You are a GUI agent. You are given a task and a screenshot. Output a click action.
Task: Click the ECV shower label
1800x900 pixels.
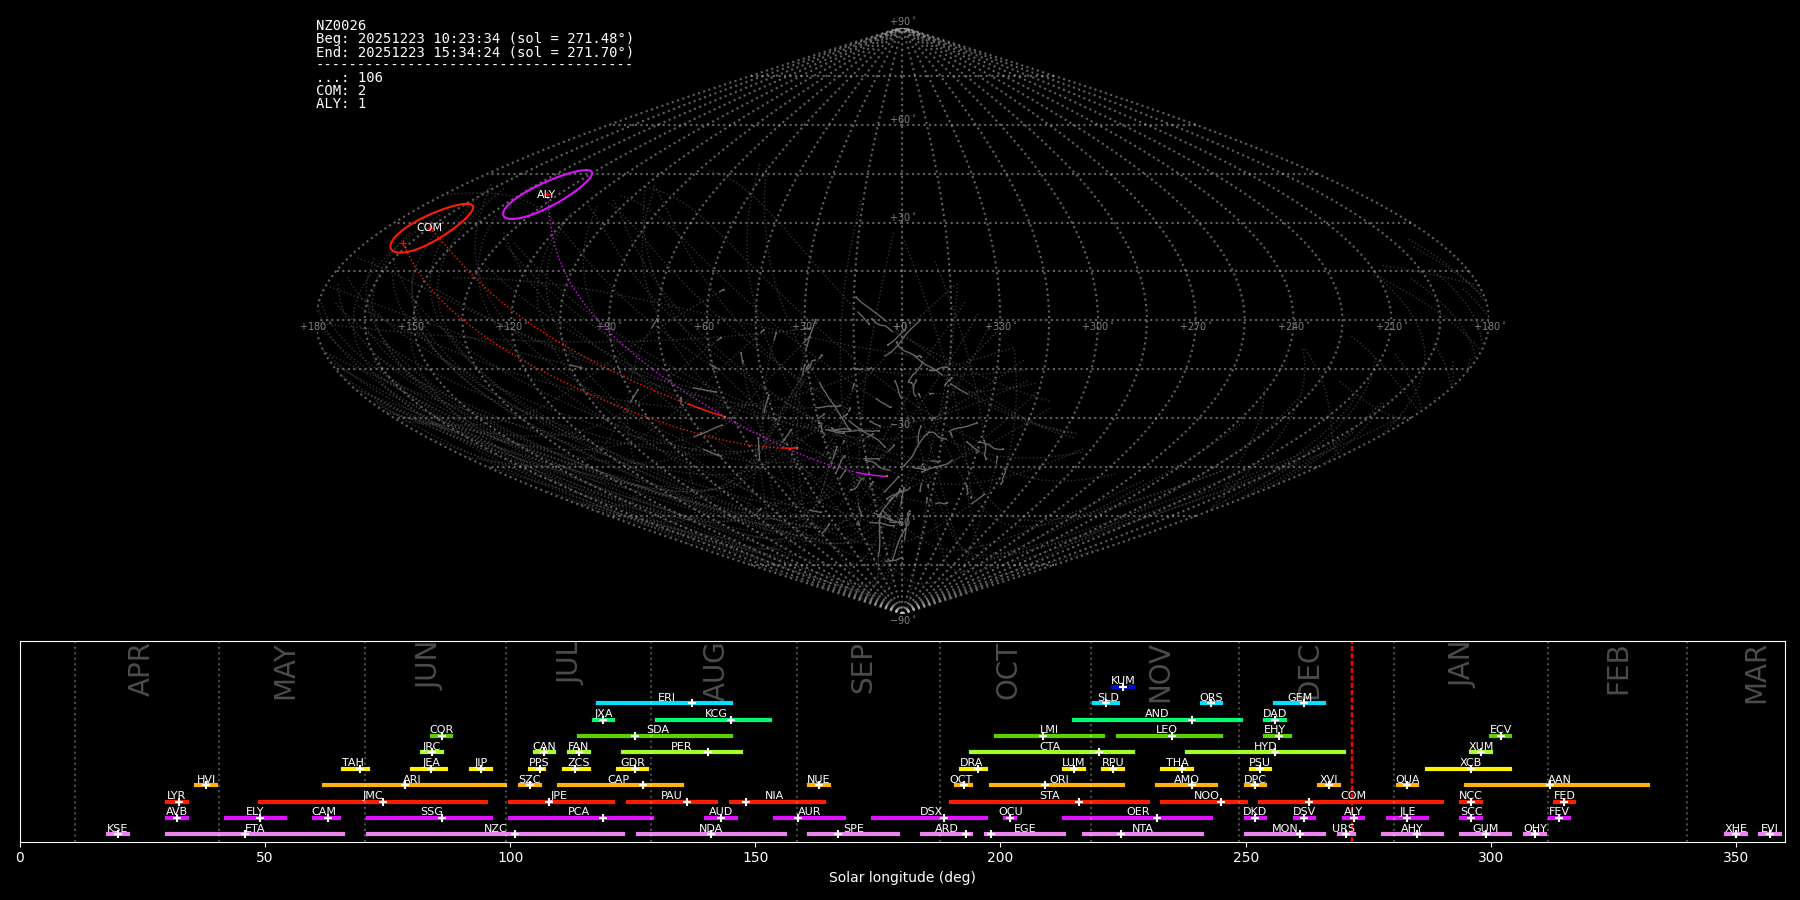[1500, 730]
